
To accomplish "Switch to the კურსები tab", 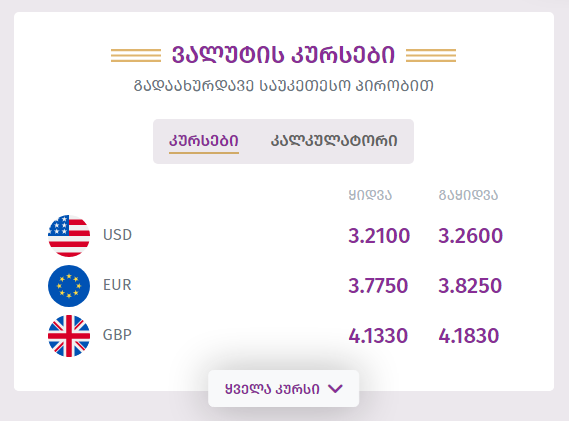I will 204,141.
